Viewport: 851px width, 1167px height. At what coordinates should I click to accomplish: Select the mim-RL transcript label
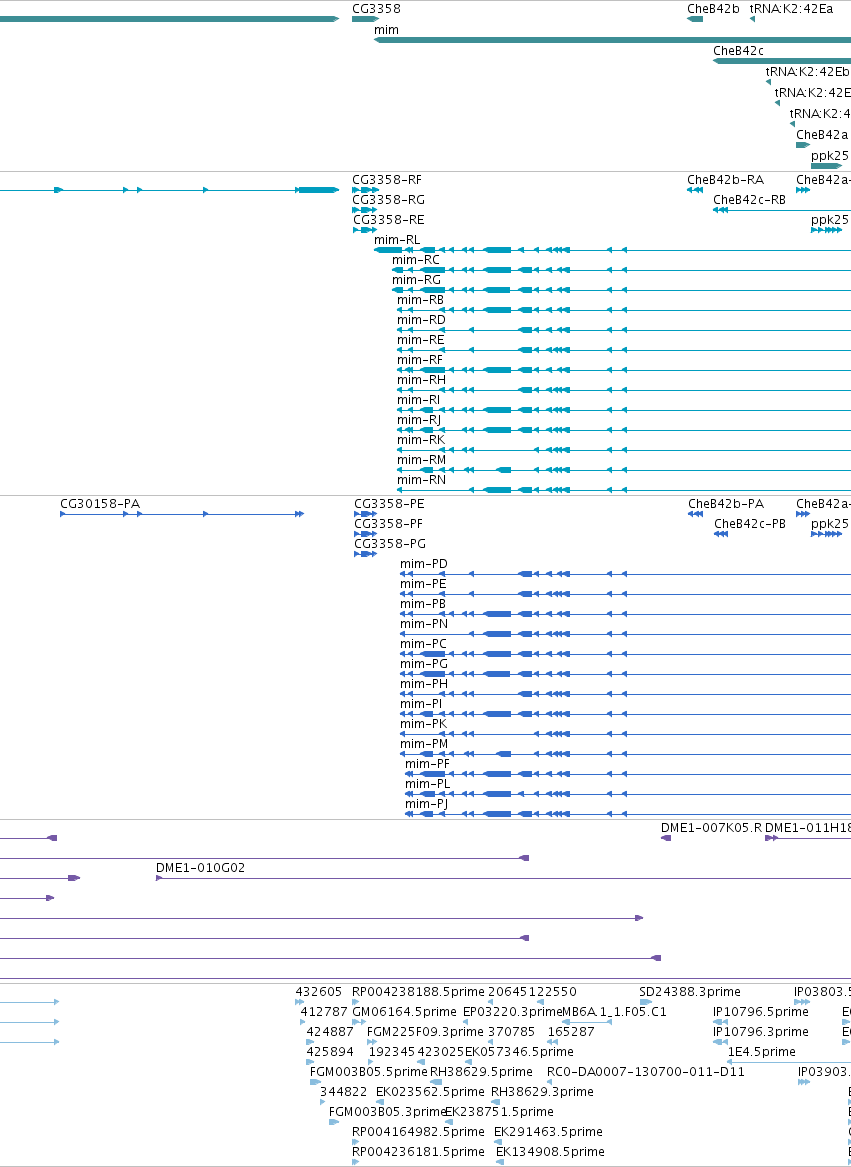[x=398, y=240]
